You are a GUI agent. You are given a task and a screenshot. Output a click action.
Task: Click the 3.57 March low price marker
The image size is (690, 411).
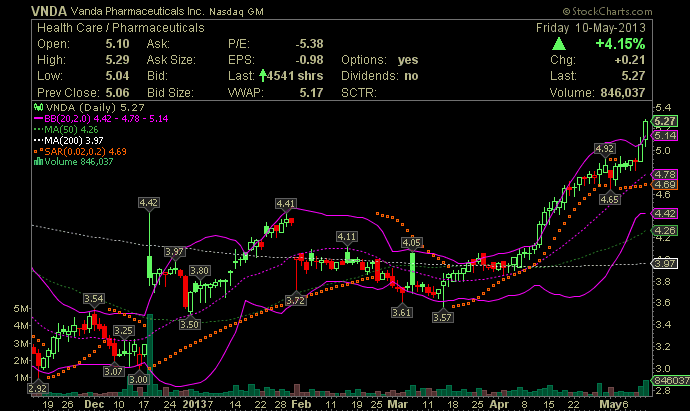(440, 317)
